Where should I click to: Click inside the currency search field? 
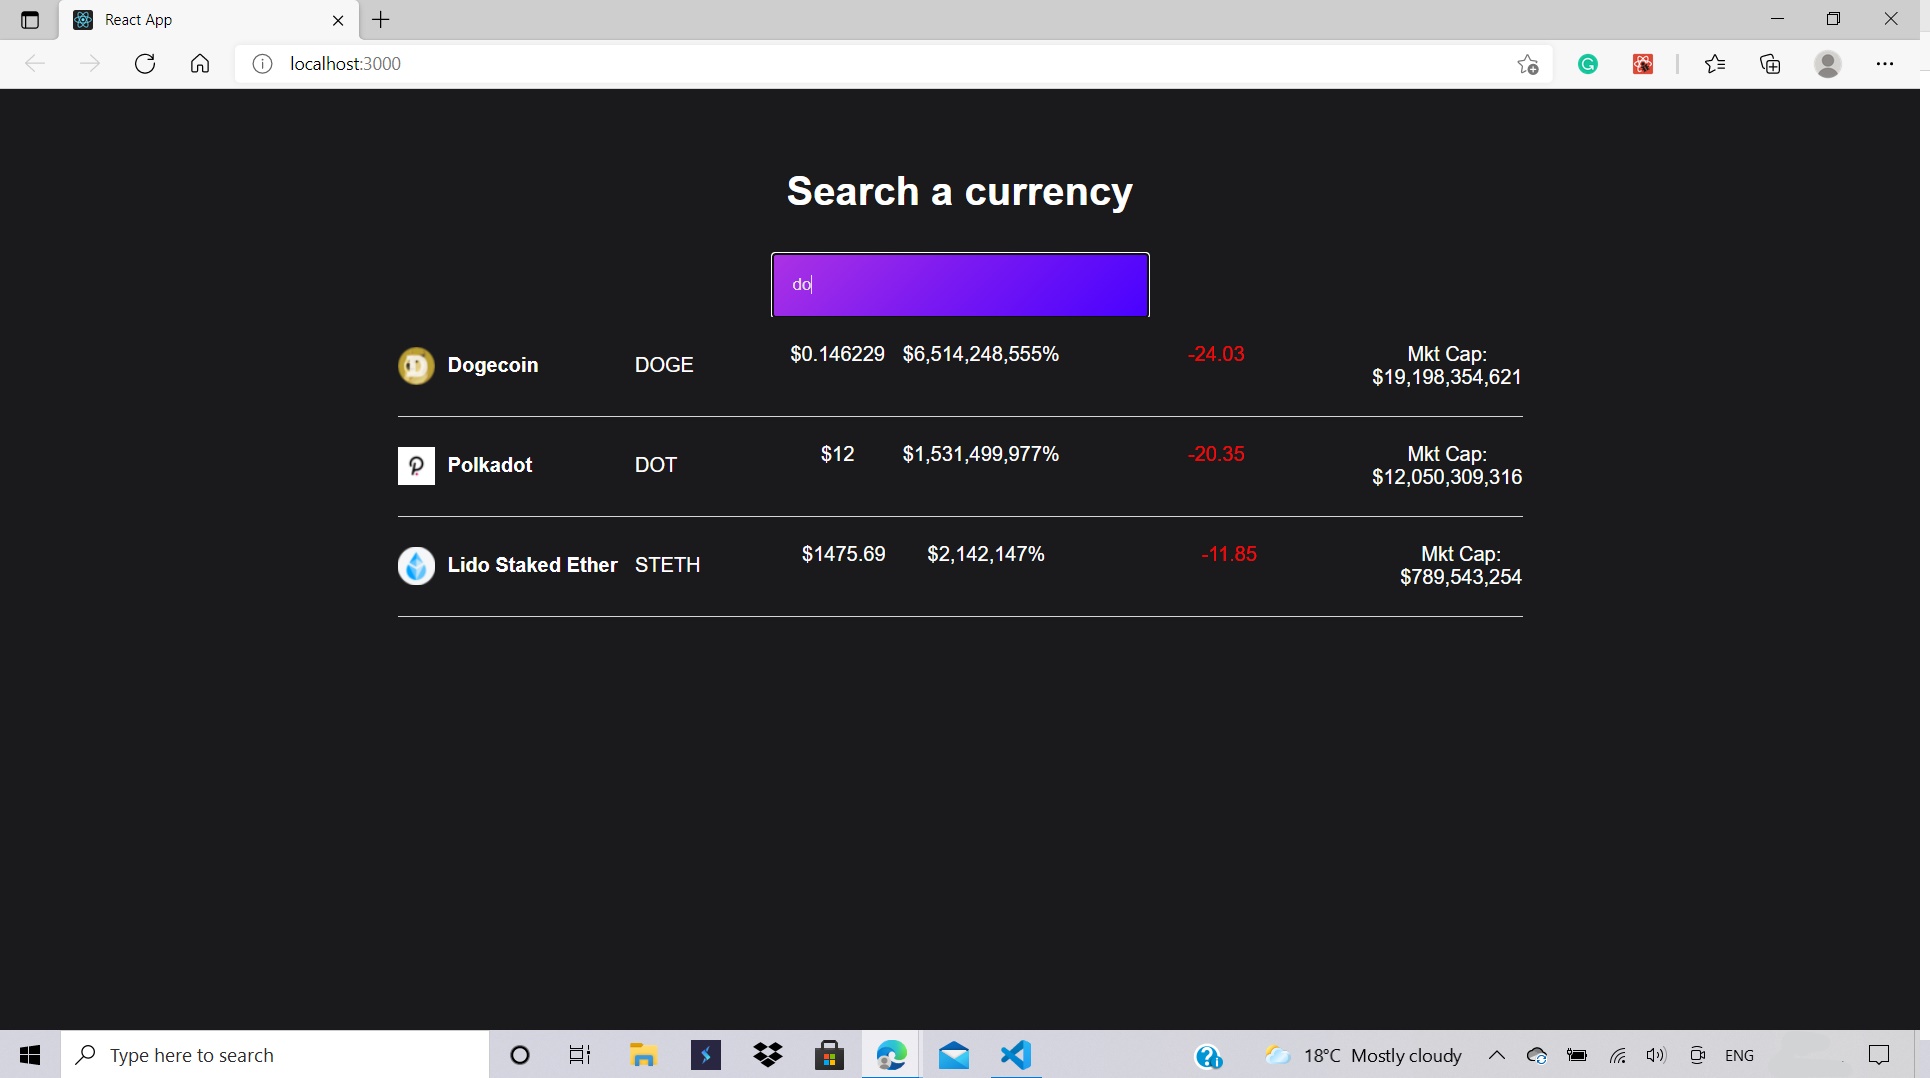959,285
